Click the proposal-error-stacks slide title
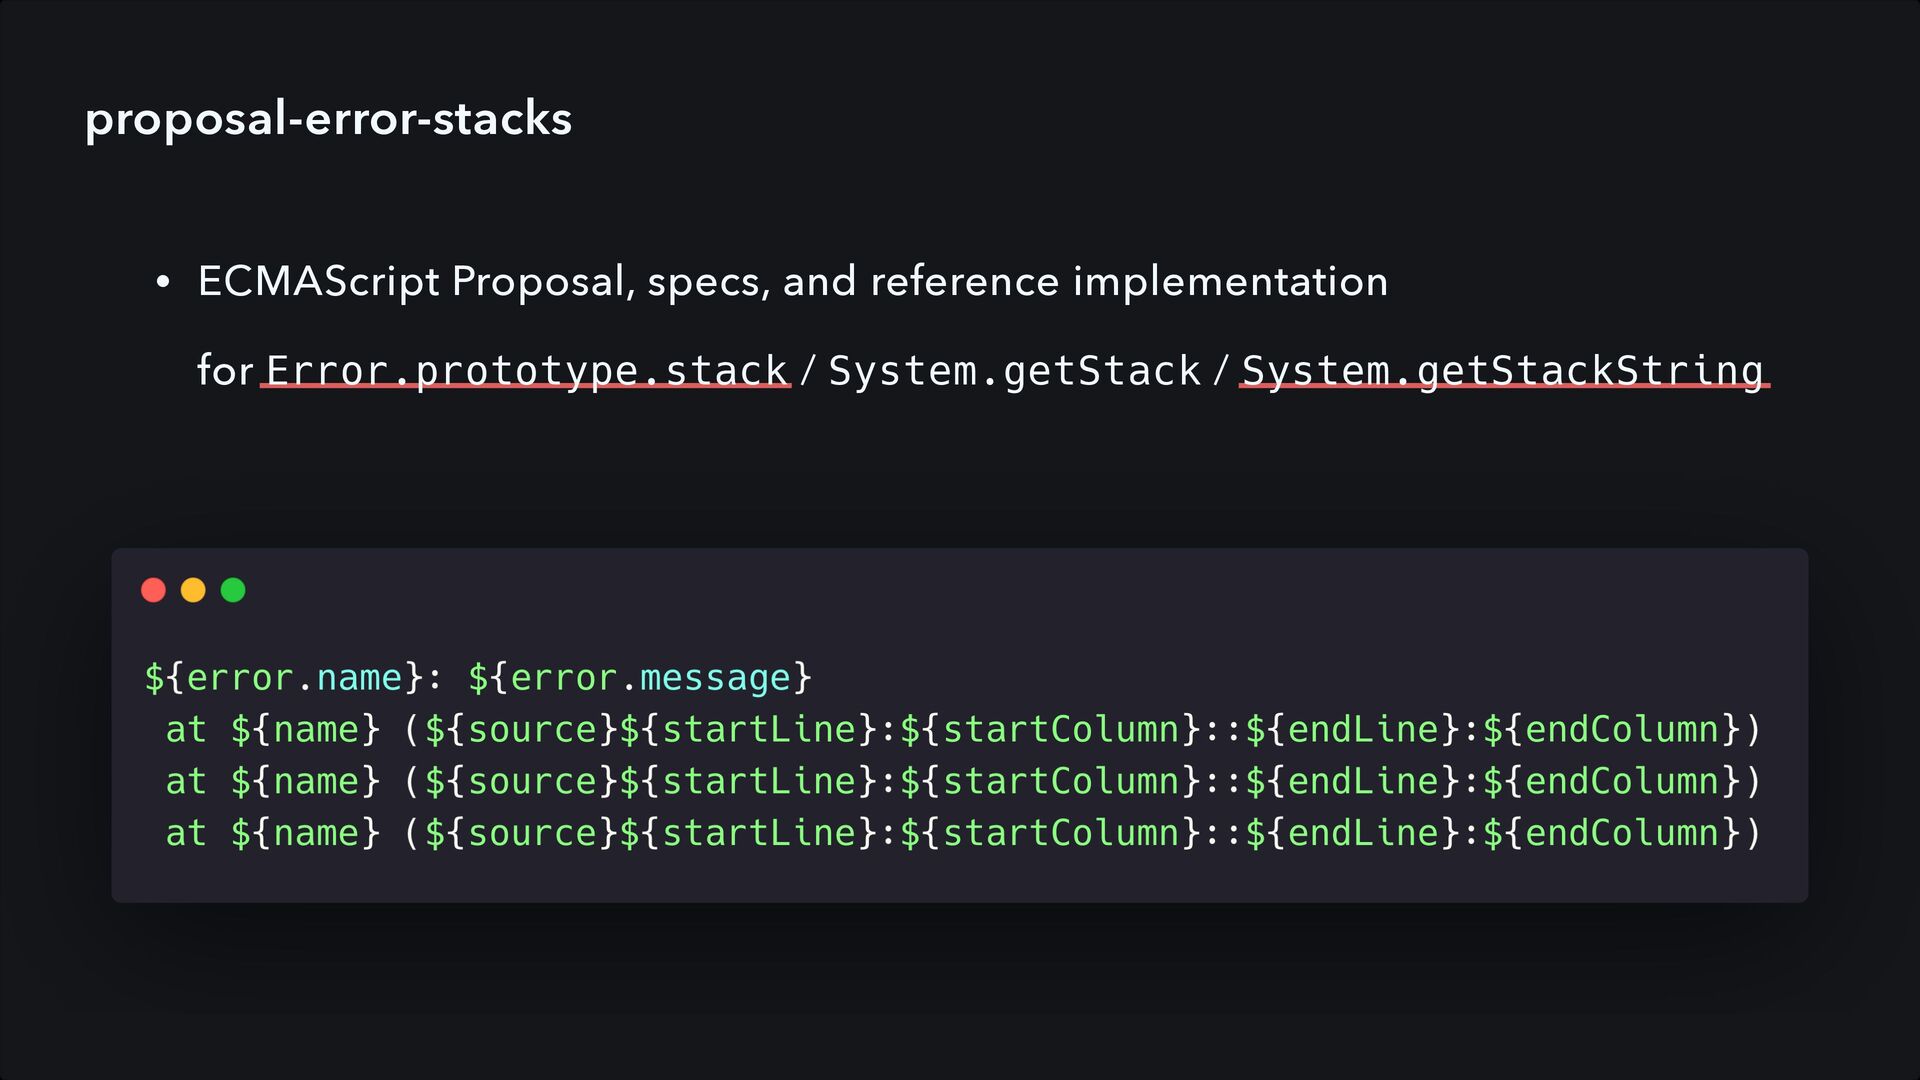The width and height of the screenshot is (1920, 1080). tap(328, 118)
